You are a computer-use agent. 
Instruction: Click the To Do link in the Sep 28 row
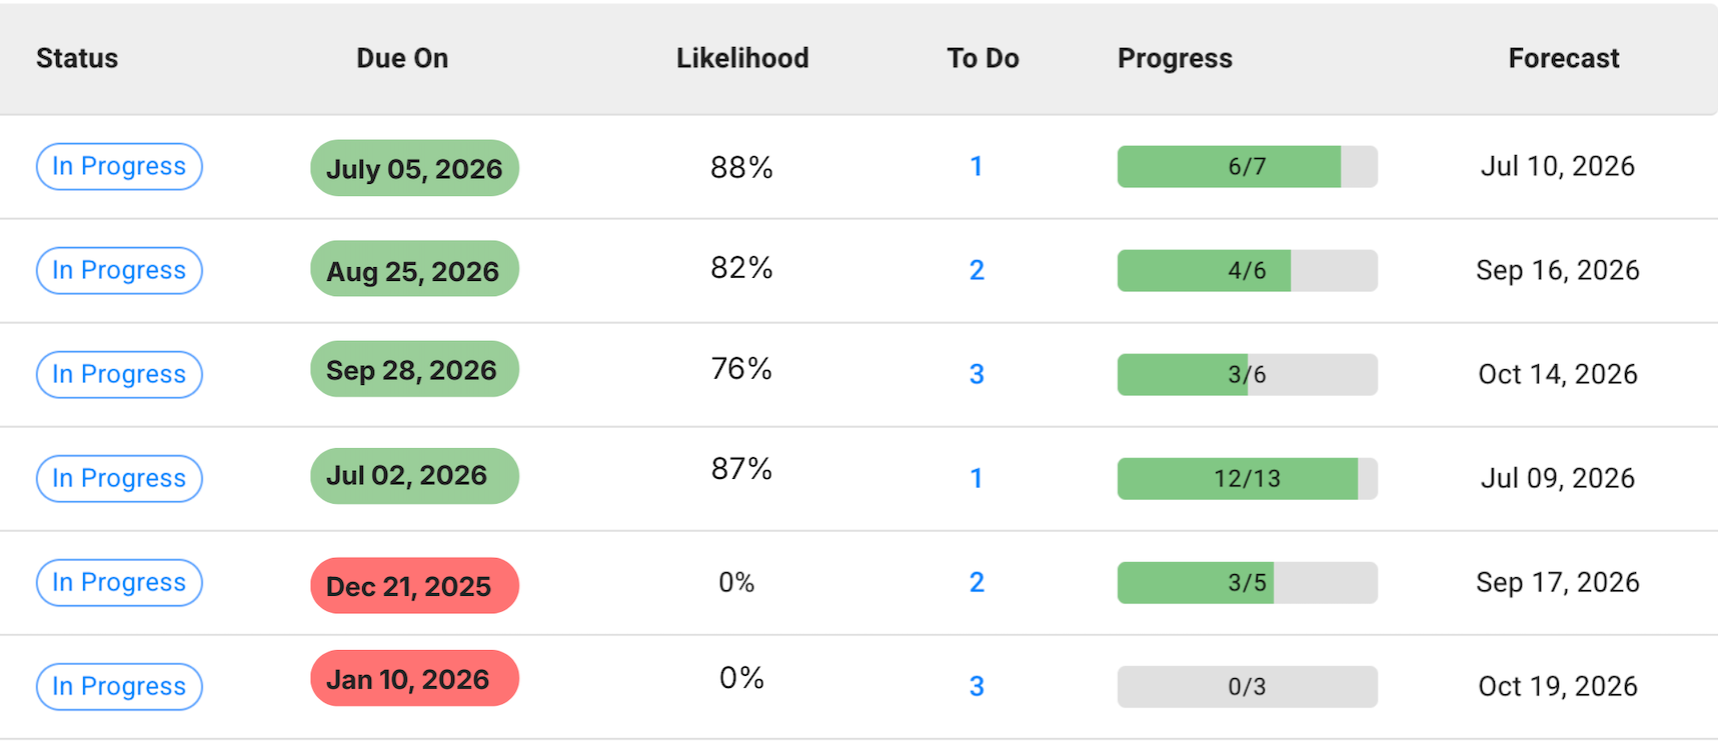[977, 375]
